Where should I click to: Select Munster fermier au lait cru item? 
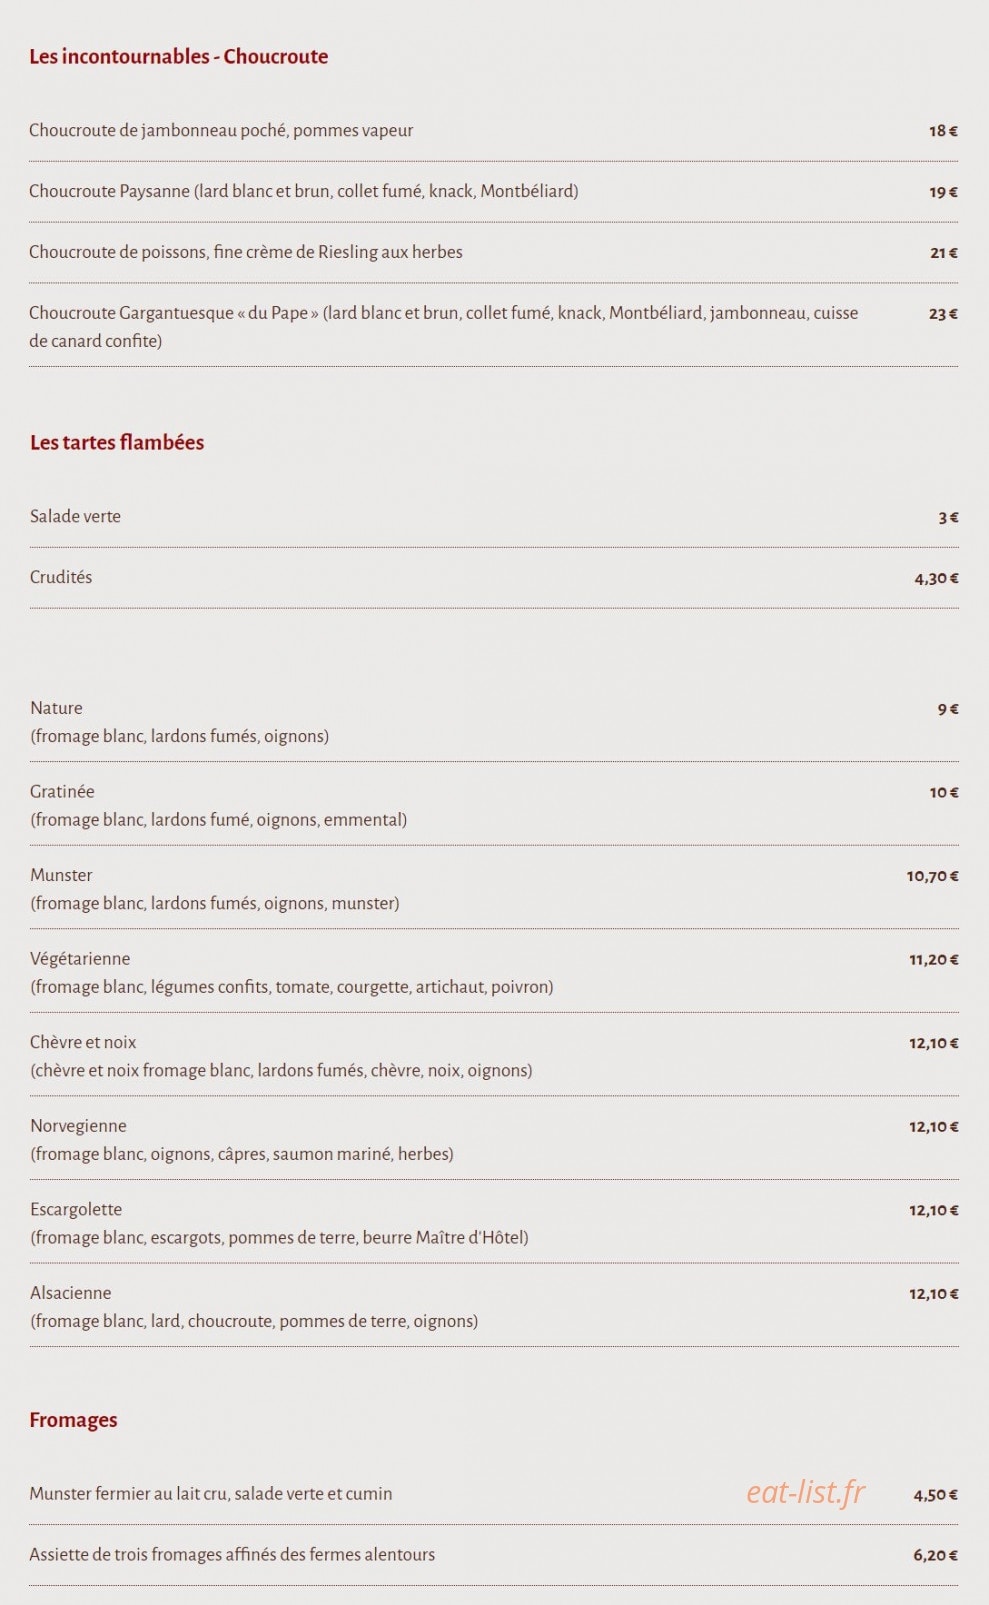(x=493, y=1494)
